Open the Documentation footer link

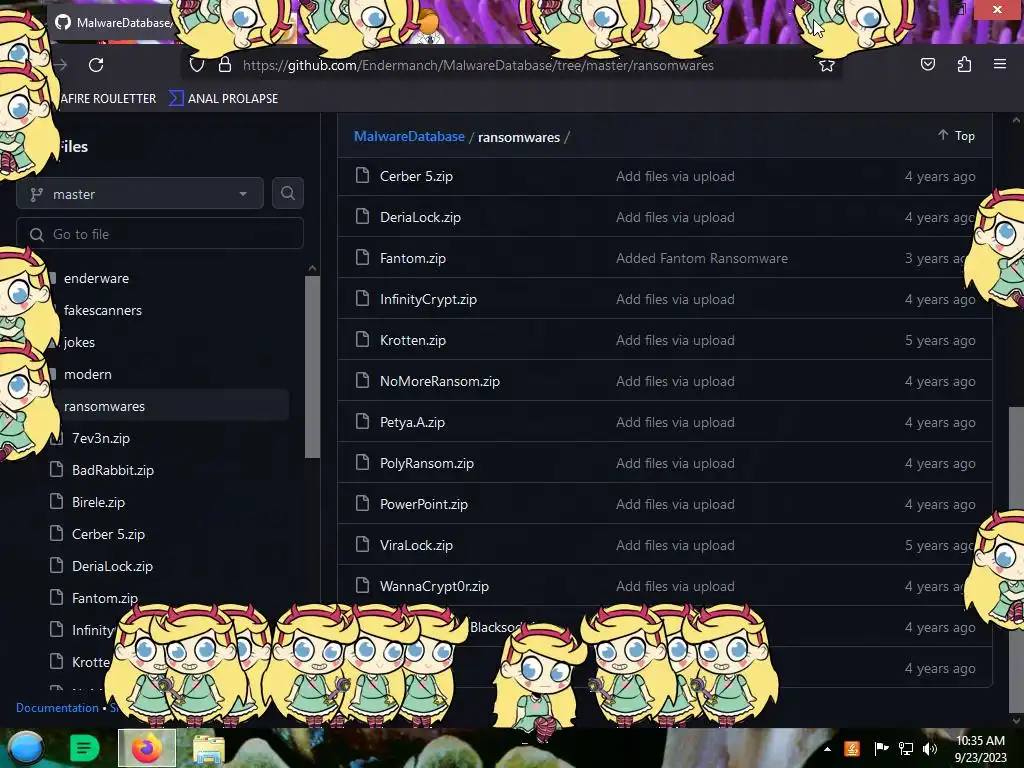pyautogui.click(x=57, y=707)
